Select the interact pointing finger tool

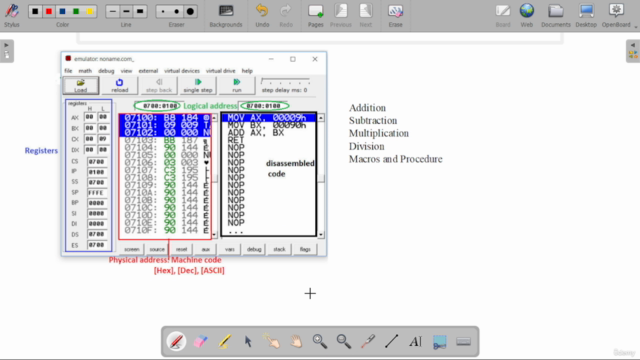(272, 342)
